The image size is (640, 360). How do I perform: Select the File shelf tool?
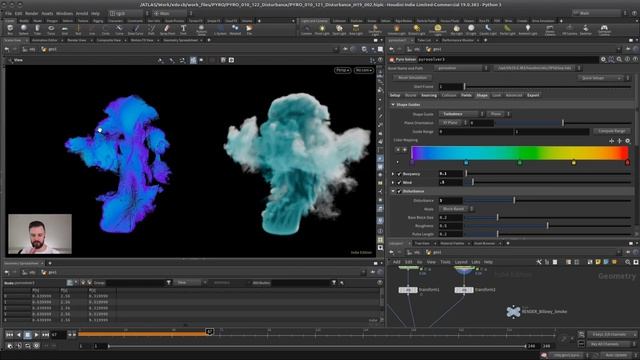coord(249,30)
